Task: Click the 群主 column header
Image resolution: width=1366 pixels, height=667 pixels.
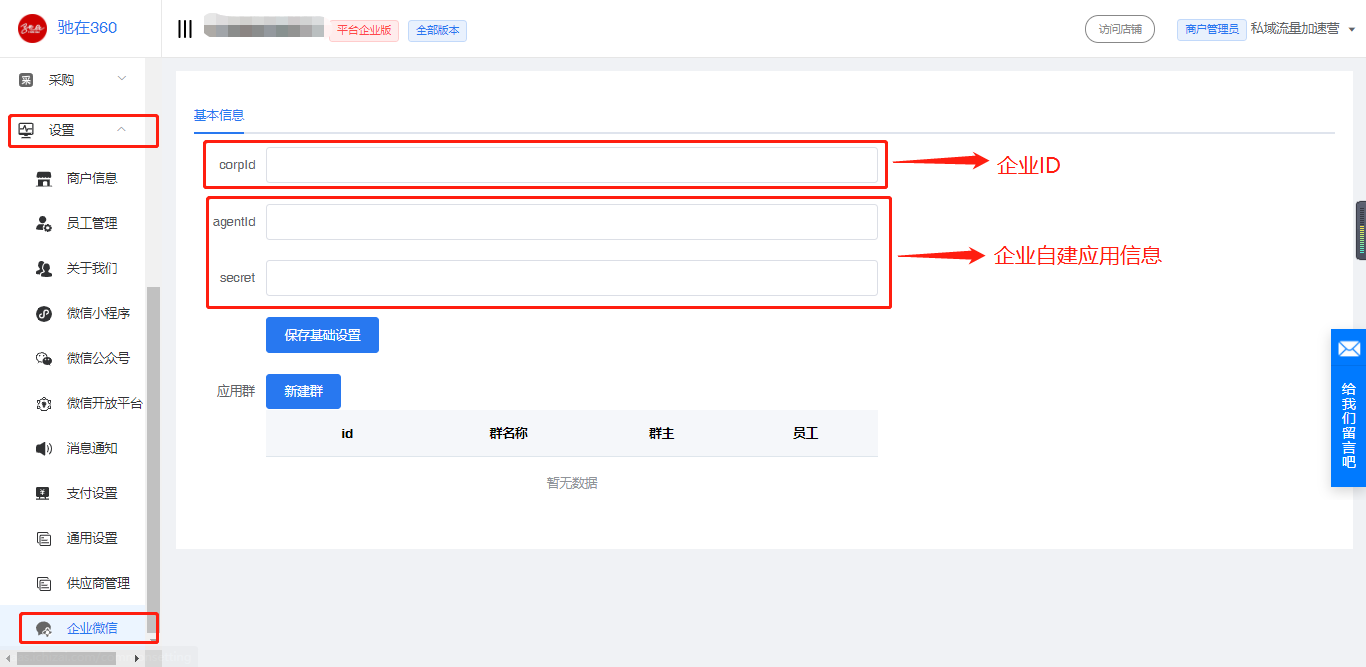Action: point(661,434)
